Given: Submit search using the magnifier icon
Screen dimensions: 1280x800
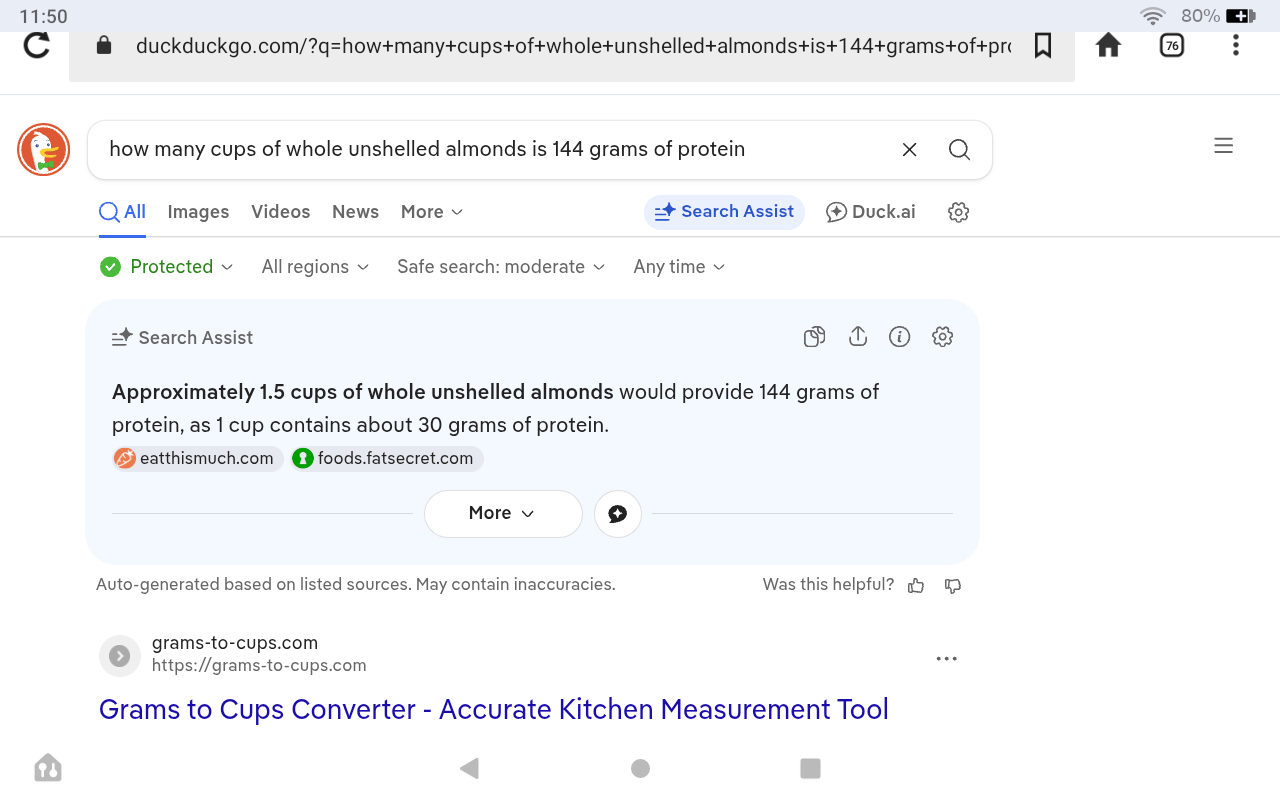Looking at the screenshot, I should [x=959, y=150].
